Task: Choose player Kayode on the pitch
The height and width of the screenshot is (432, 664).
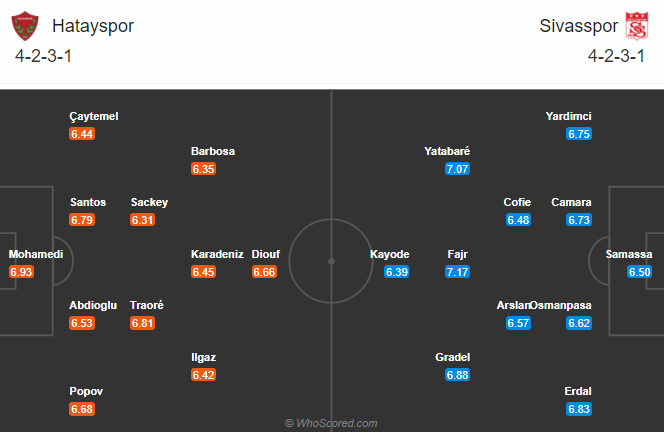Action: tap(390, 254)
